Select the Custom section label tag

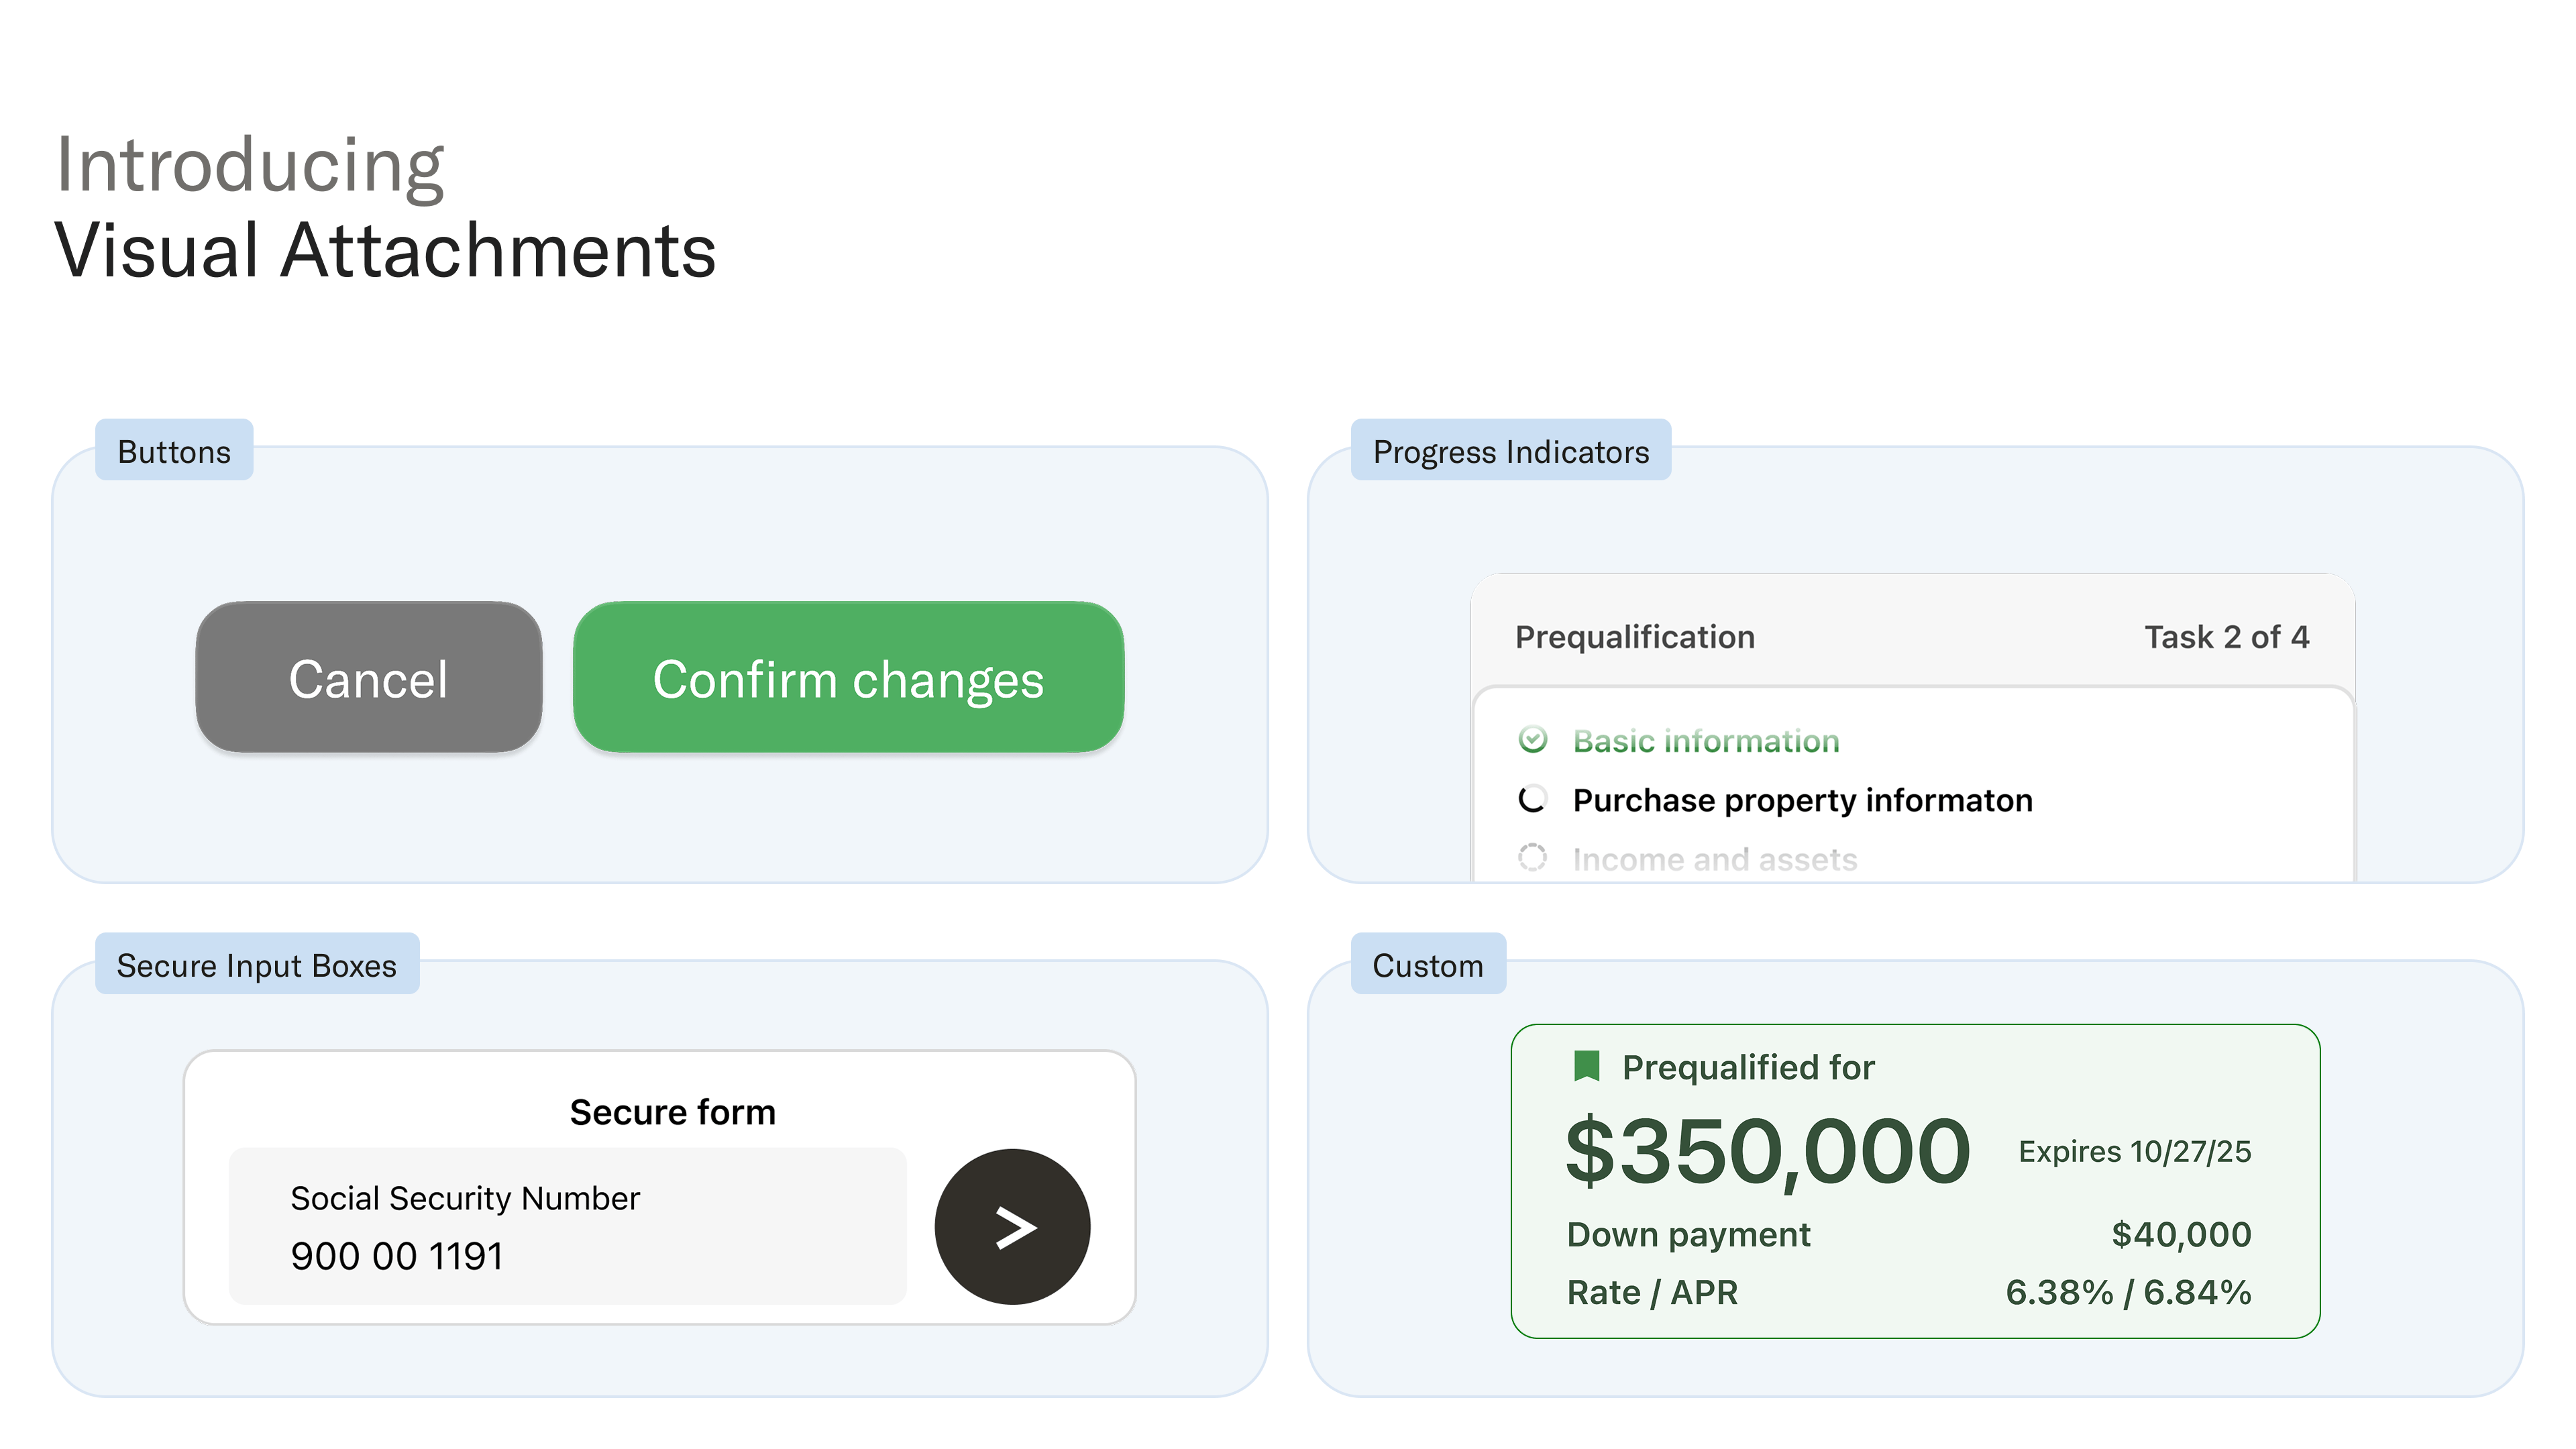click(1428, 965)
